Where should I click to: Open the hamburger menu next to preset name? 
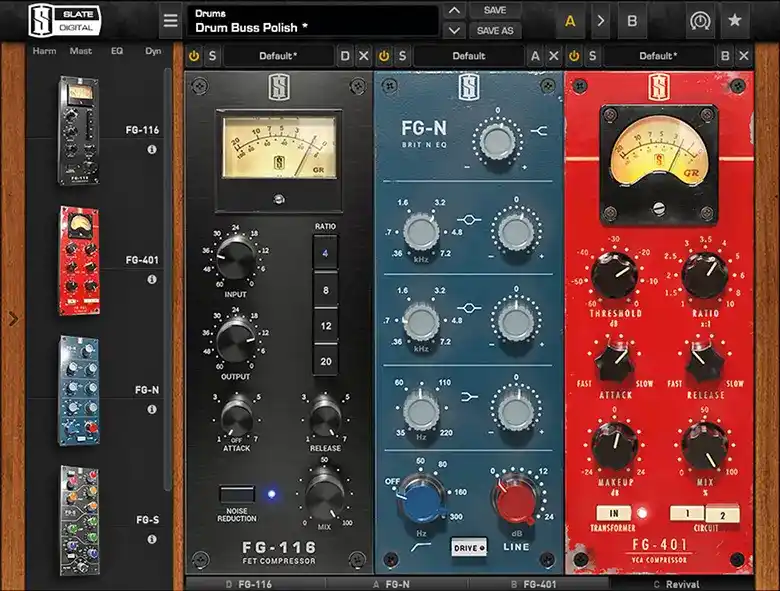click(x=170, y=21)
